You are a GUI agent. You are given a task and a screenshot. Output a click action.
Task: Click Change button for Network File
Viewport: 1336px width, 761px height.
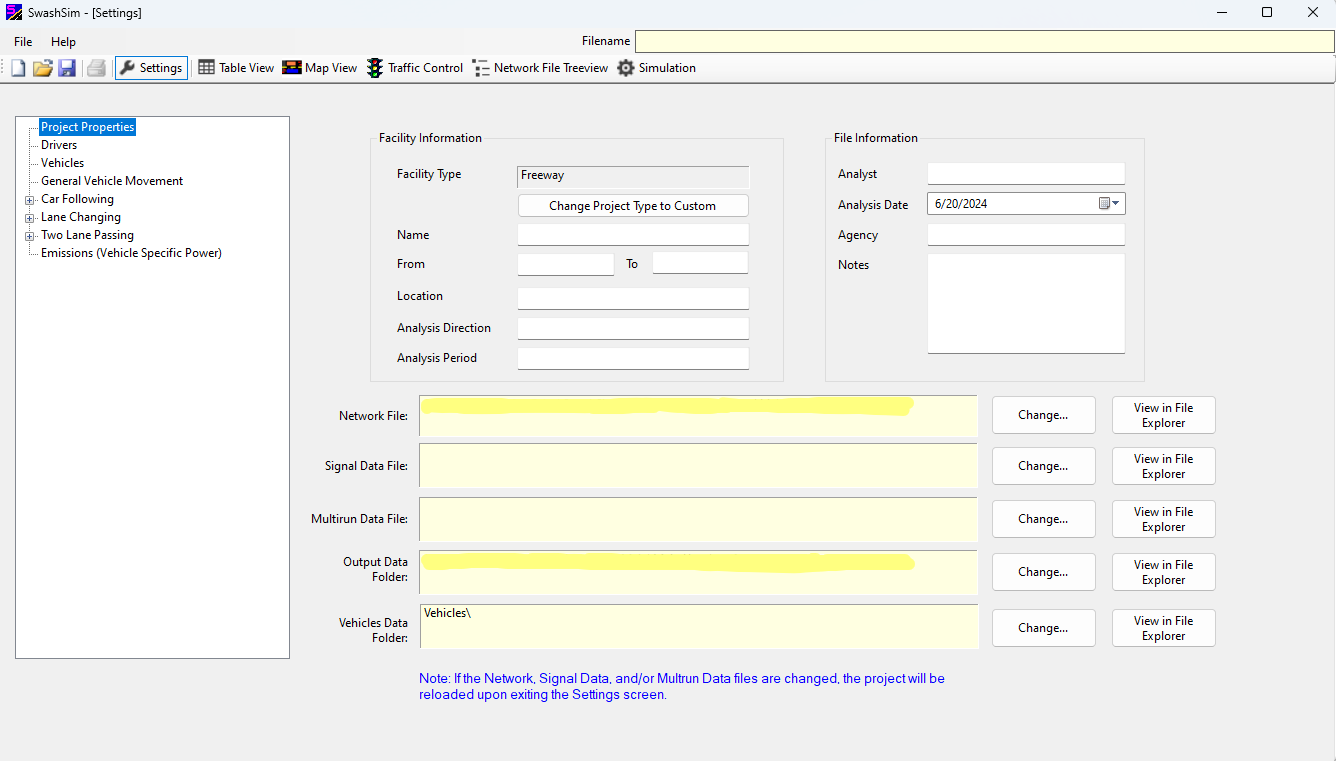click(1043, 415)
